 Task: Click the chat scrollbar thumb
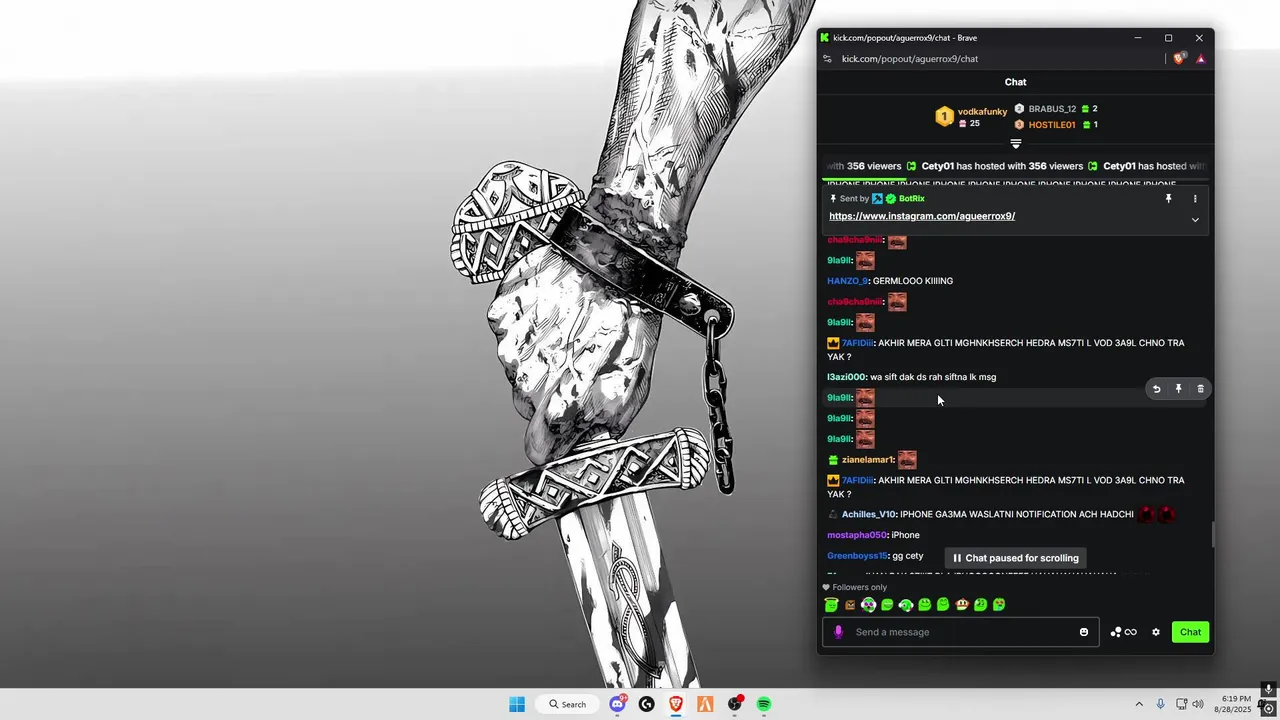(1213, 535)
